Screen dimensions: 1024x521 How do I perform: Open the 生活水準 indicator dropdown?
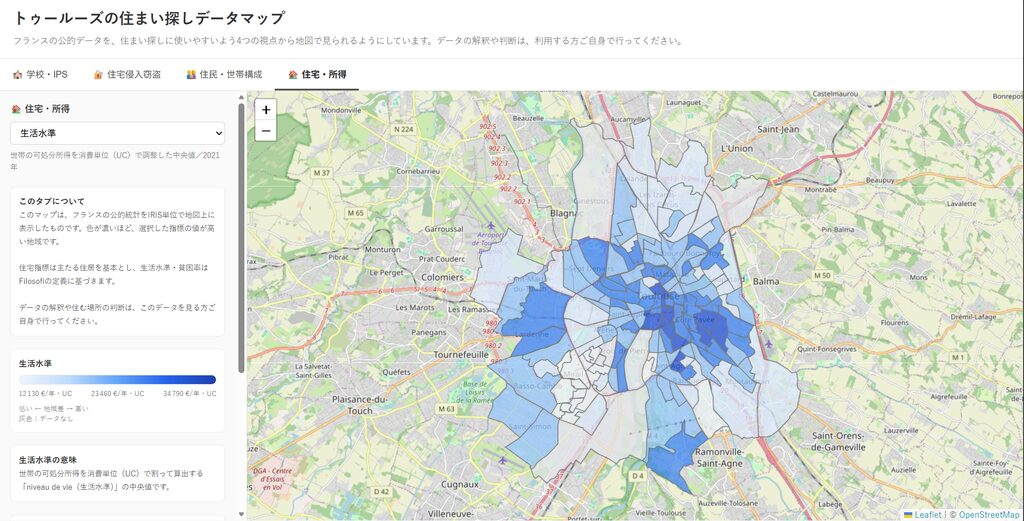(x=118, y=133)
